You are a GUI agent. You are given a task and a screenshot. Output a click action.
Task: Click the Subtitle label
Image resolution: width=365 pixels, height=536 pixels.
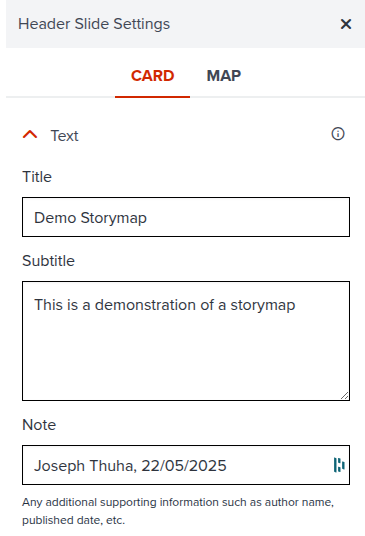coord(49,261)
